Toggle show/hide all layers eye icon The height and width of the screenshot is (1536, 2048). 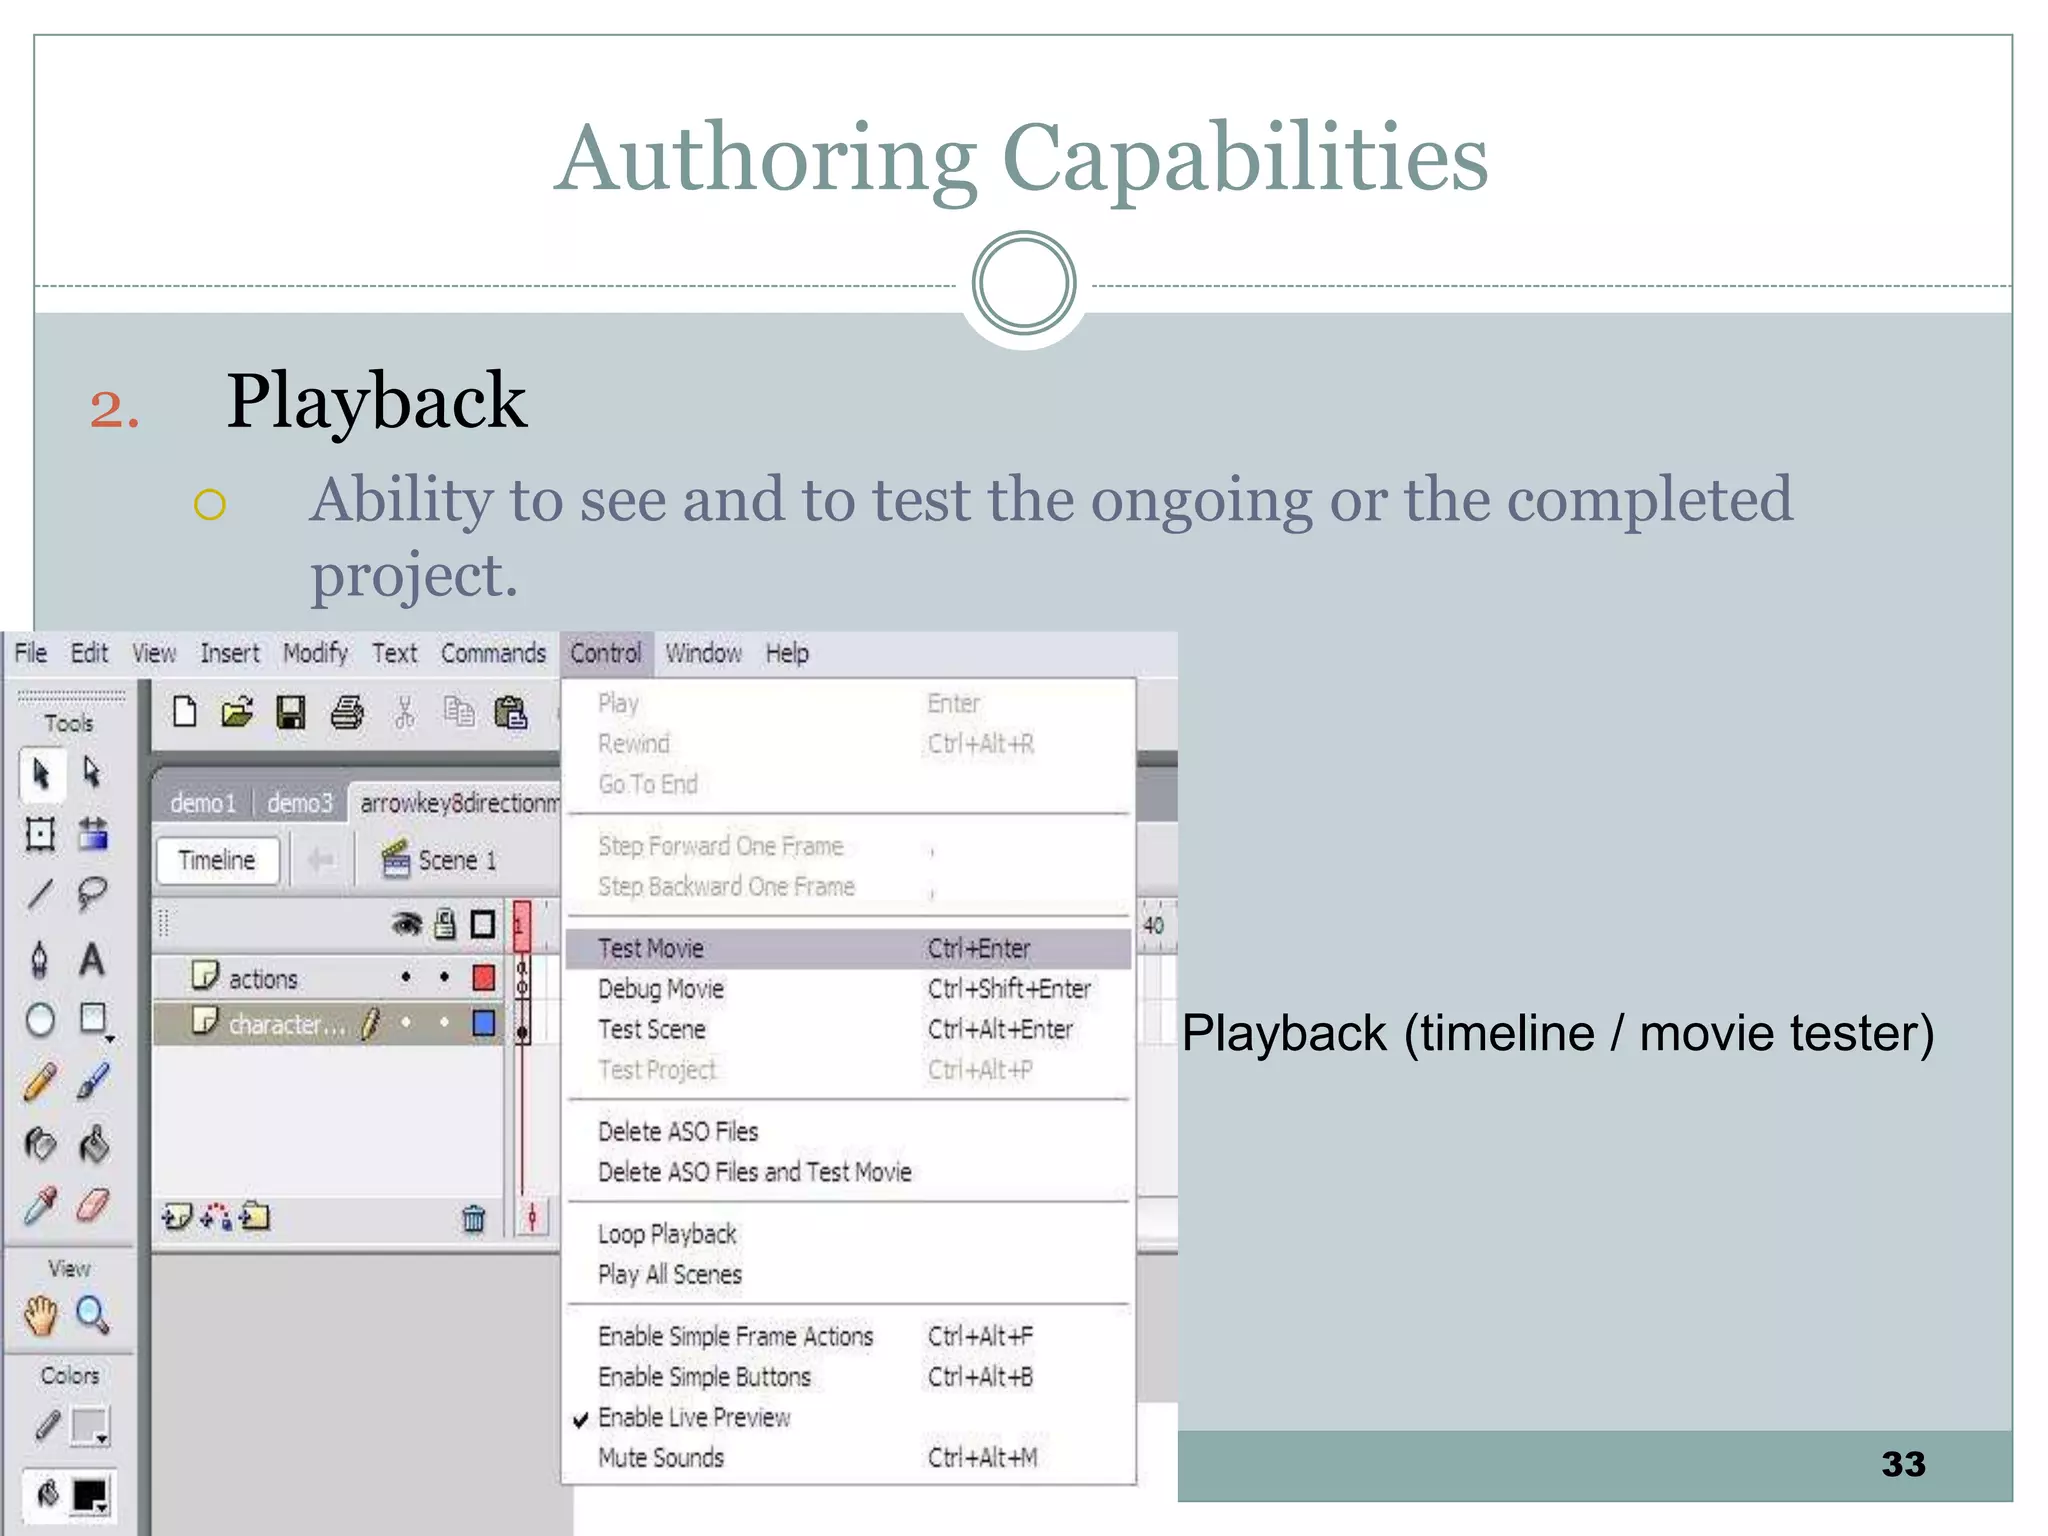[x=406, y=925]
